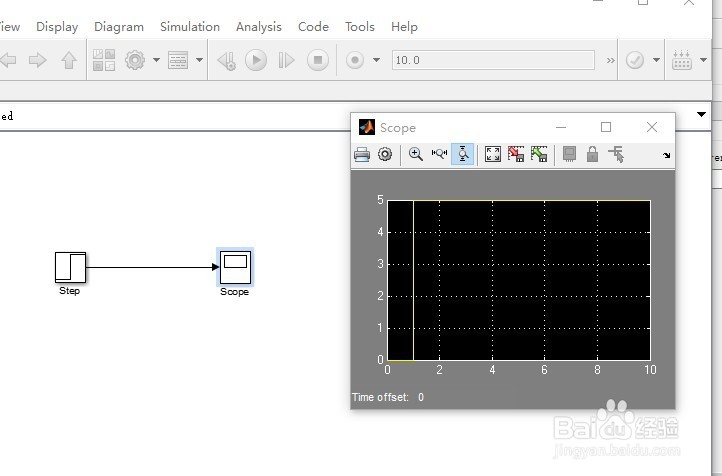Expand the Record button dropdown arrow
Screen dimensions: 722x476
coord(376,60)
